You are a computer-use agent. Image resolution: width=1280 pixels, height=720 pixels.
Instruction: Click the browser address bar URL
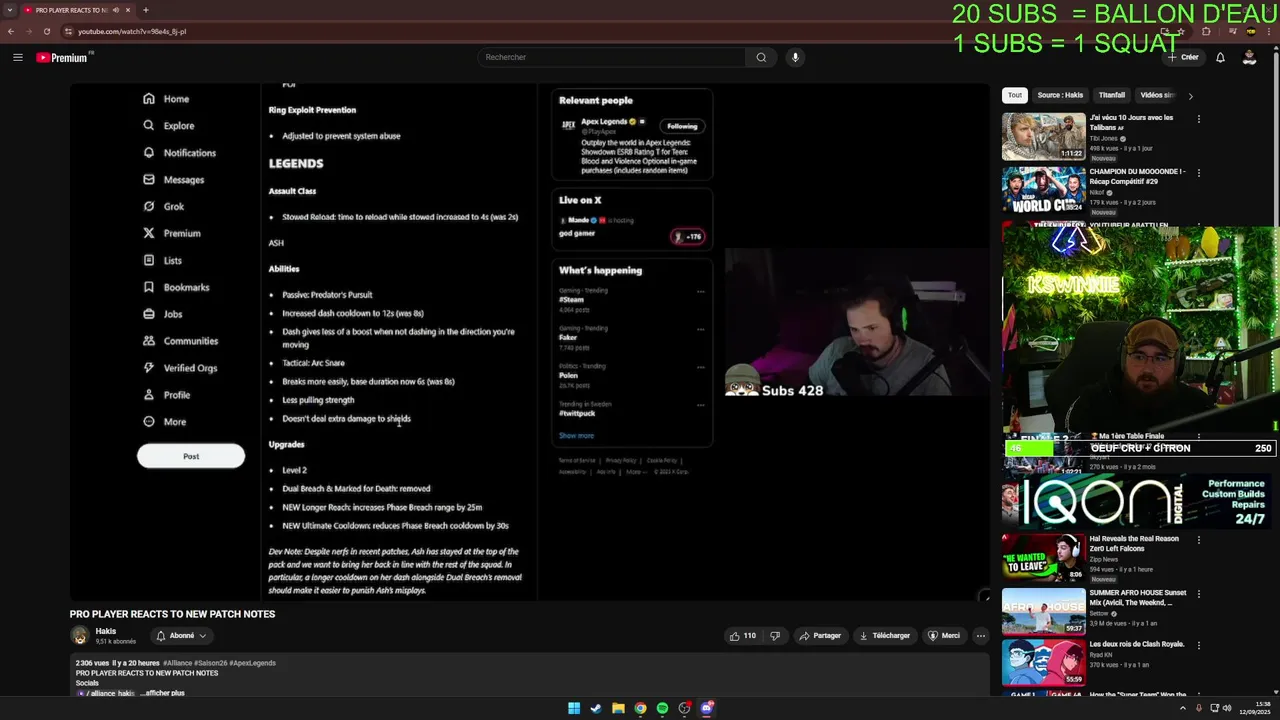132,31
